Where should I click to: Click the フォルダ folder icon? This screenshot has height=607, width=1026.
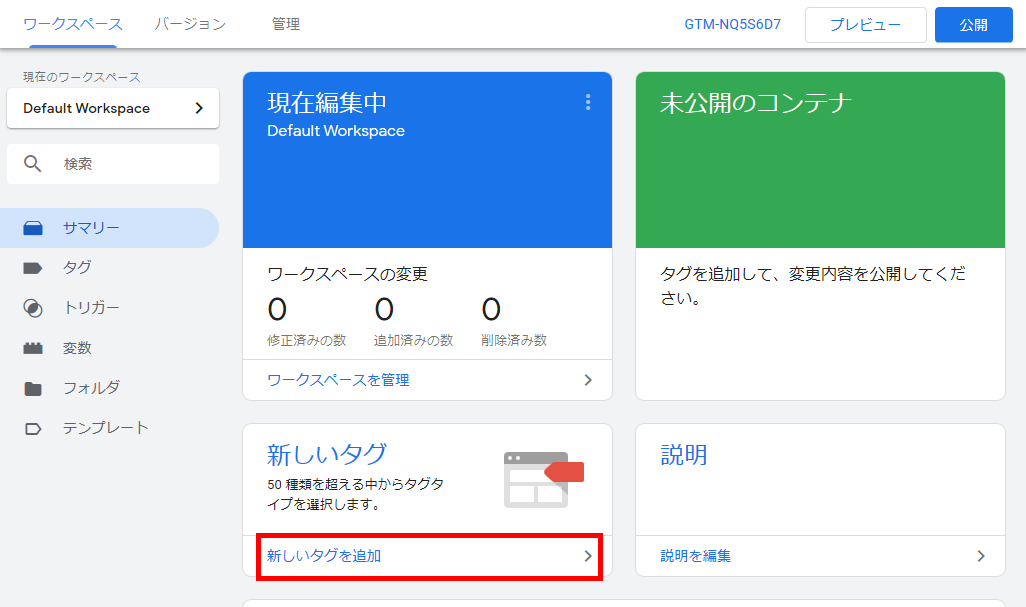(x=33, y=389)
